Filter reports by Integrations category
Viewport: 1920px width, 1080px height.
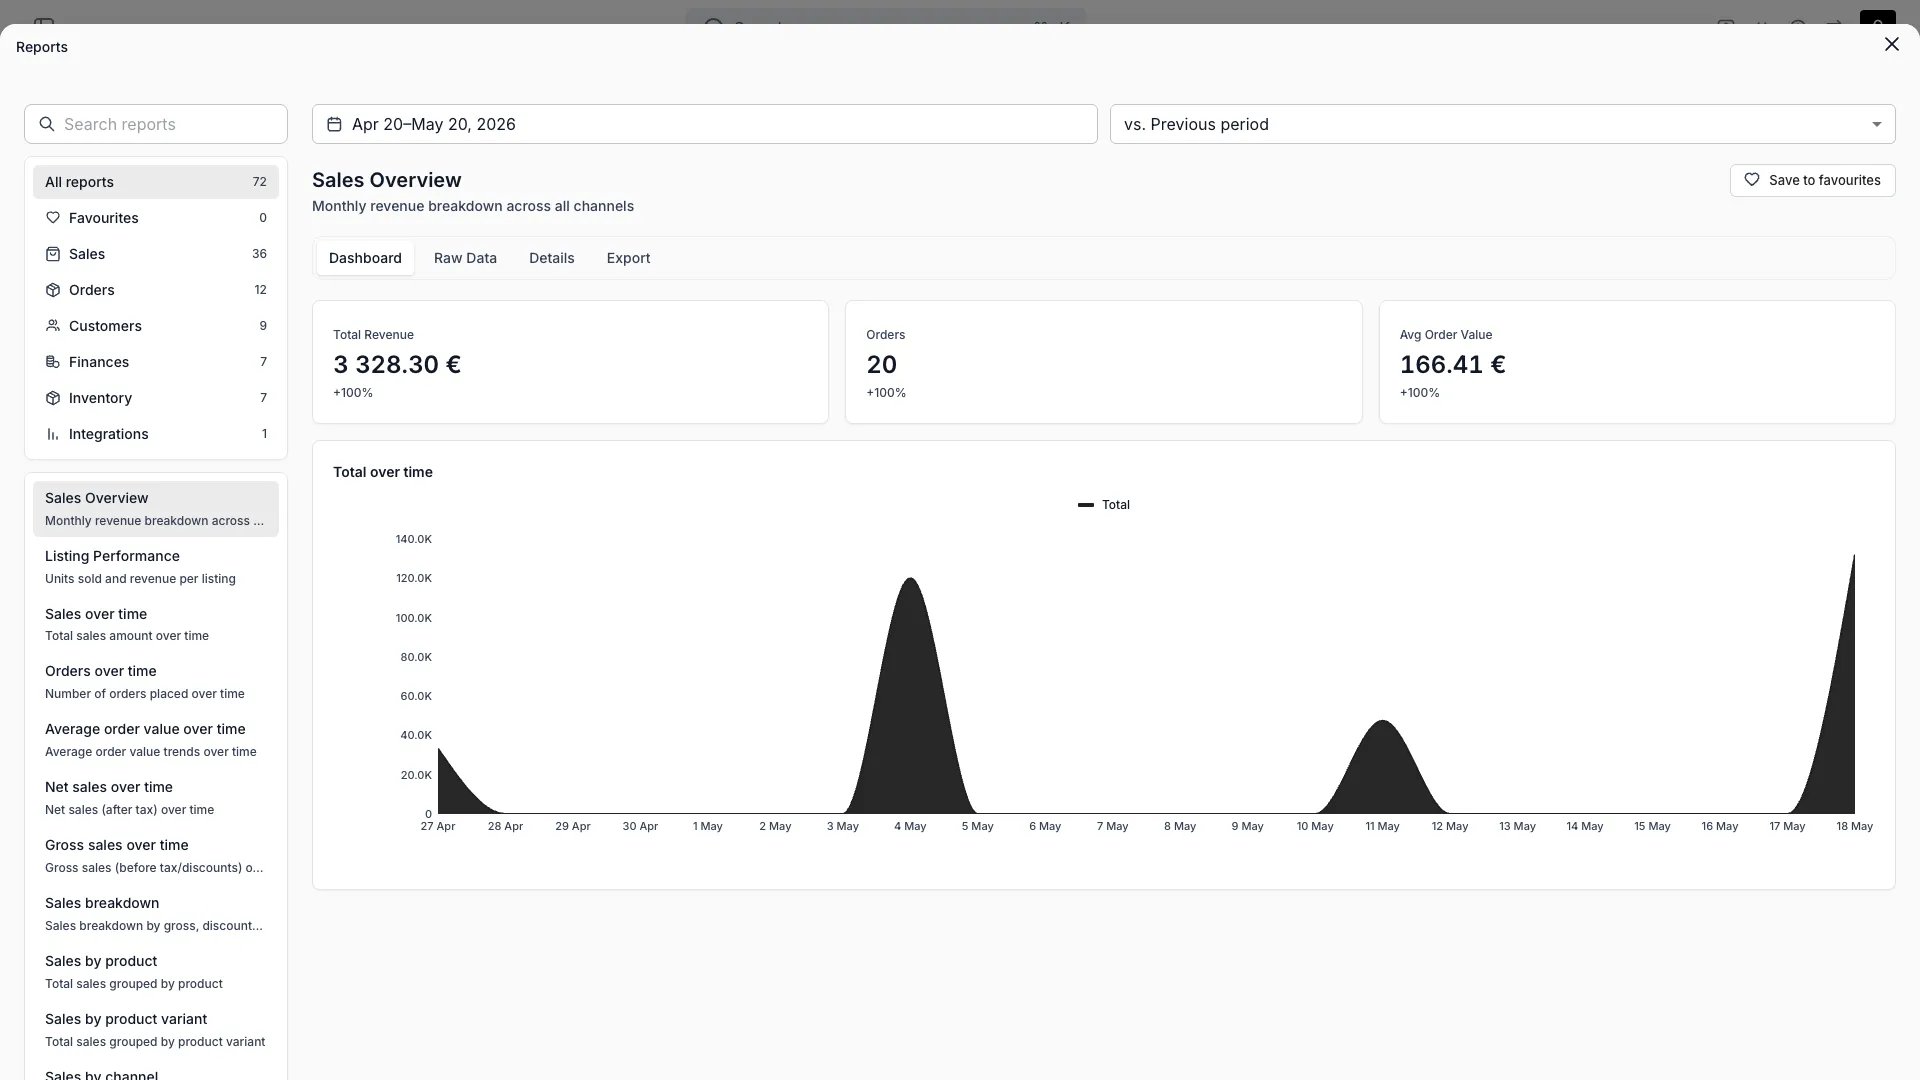point(156,434)
